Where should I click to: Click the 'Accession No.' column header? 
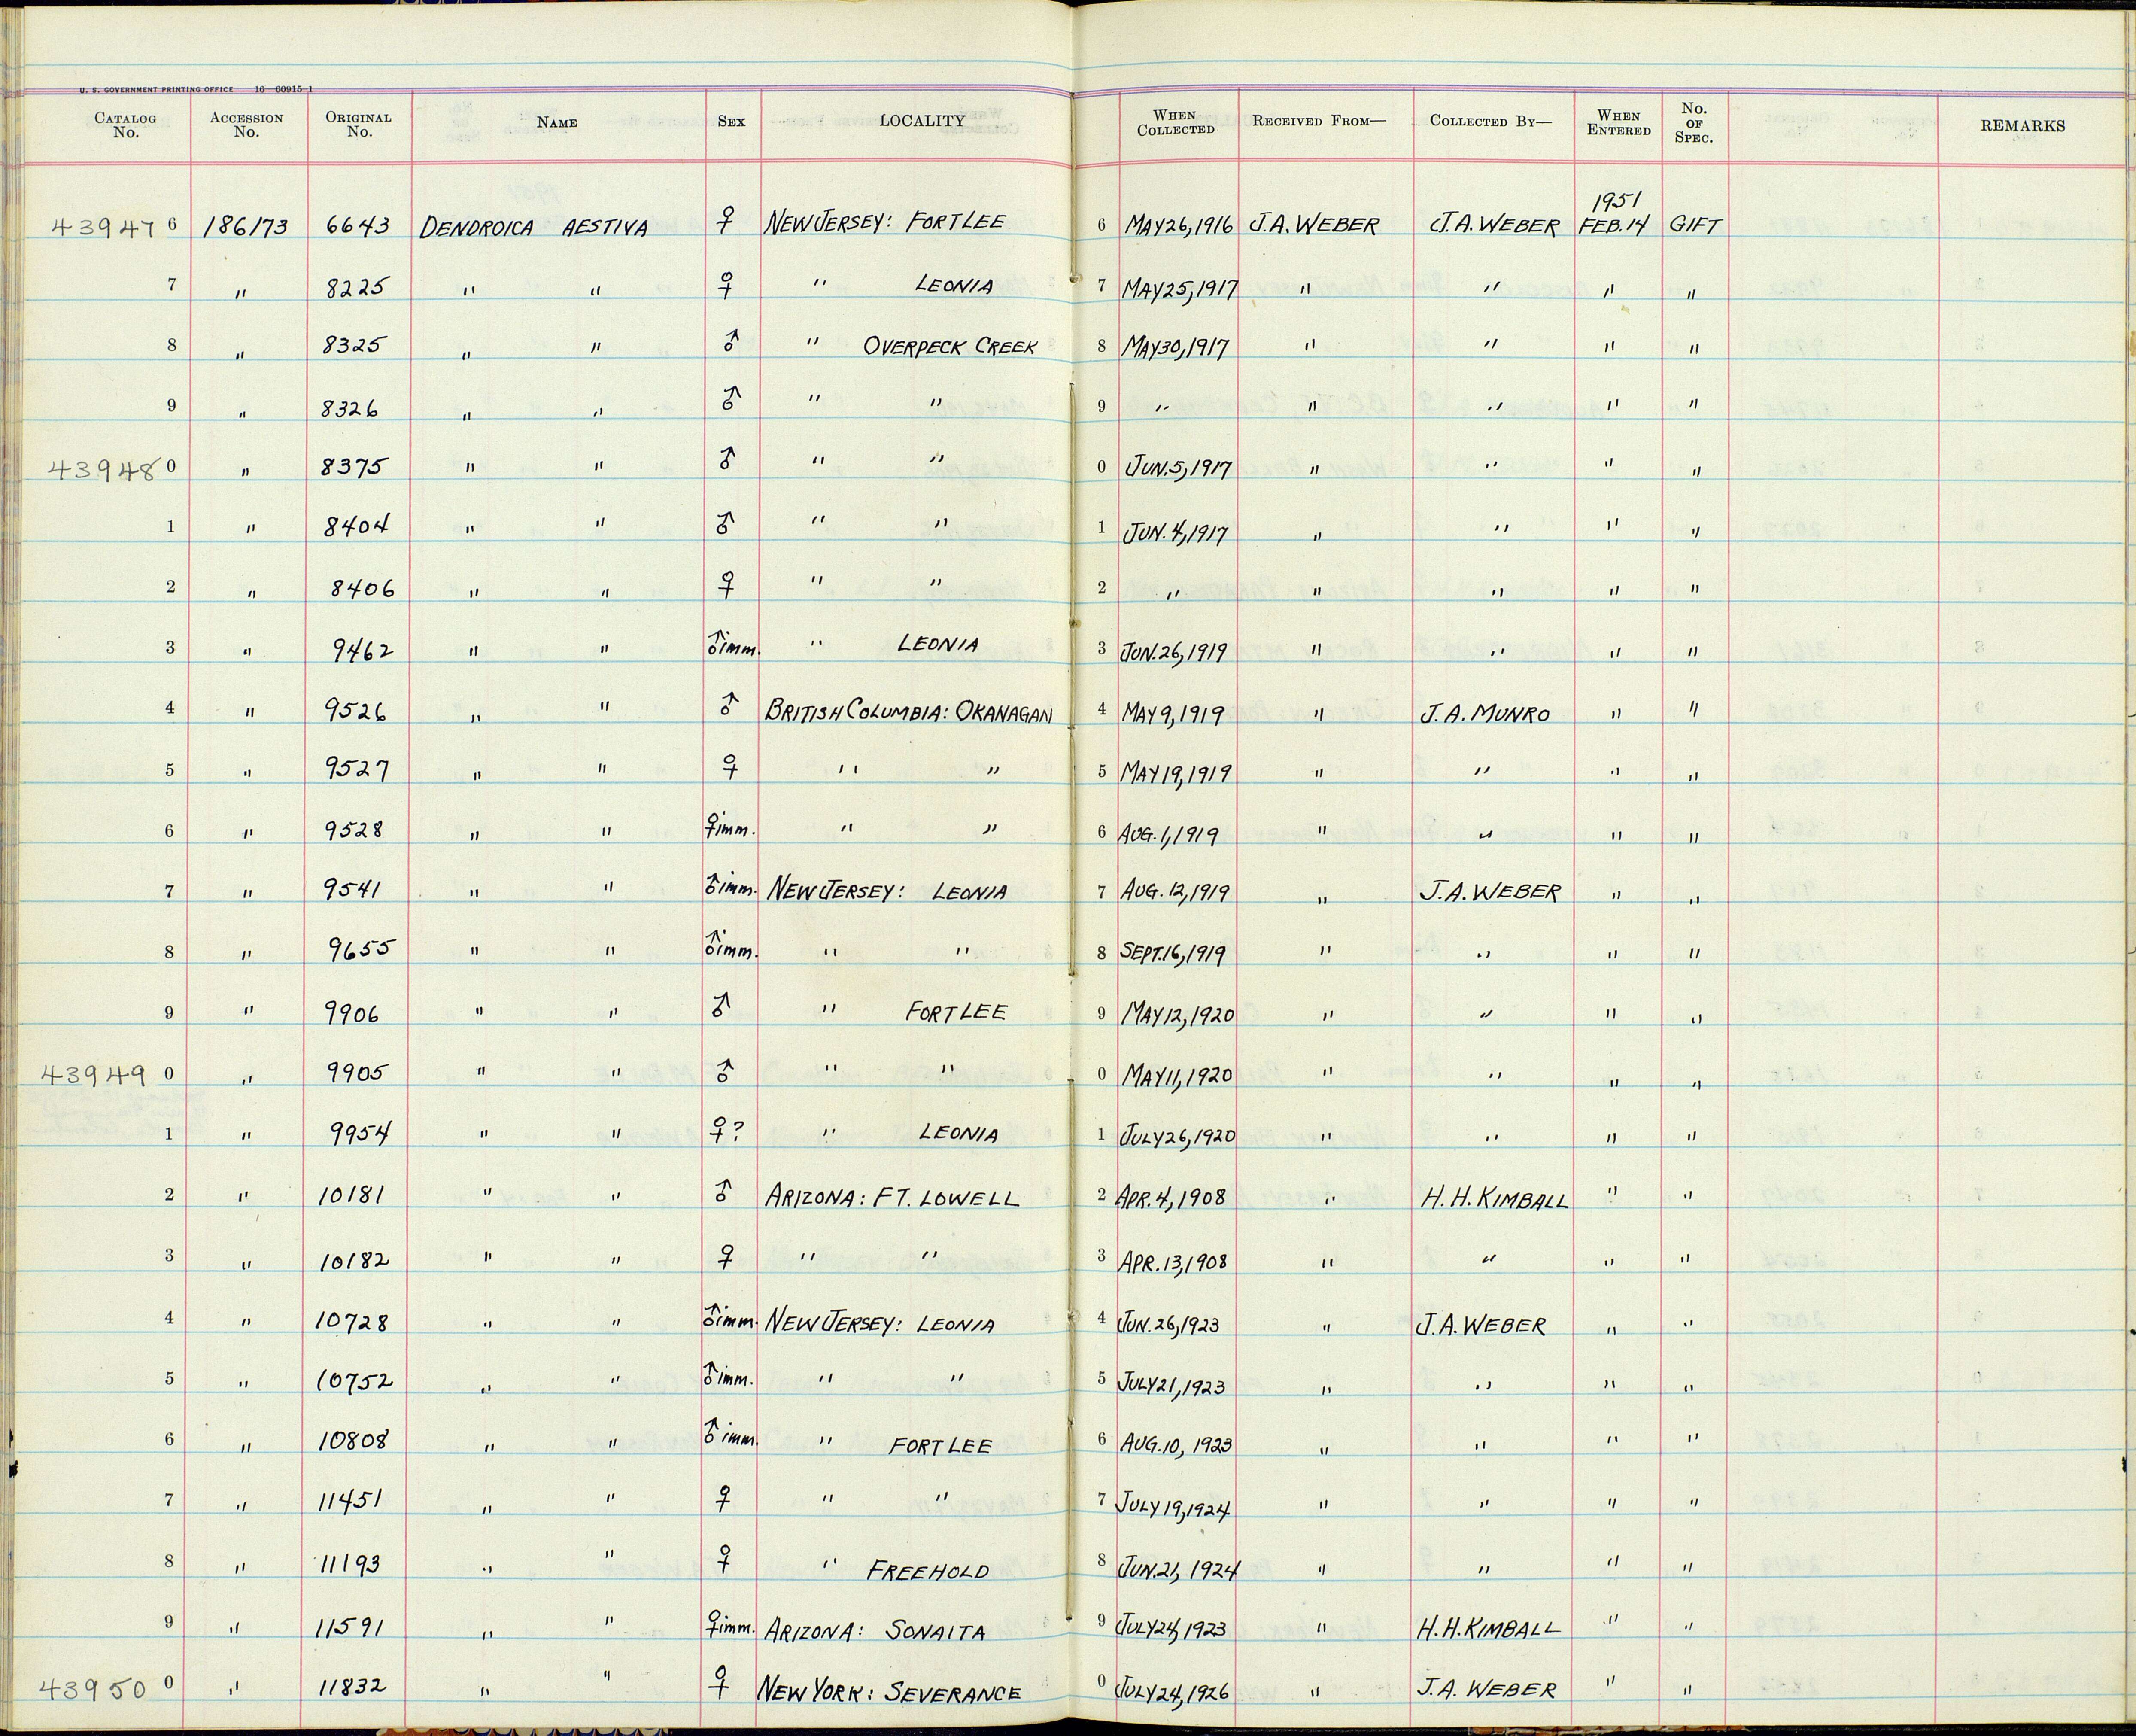pos(246,125)
